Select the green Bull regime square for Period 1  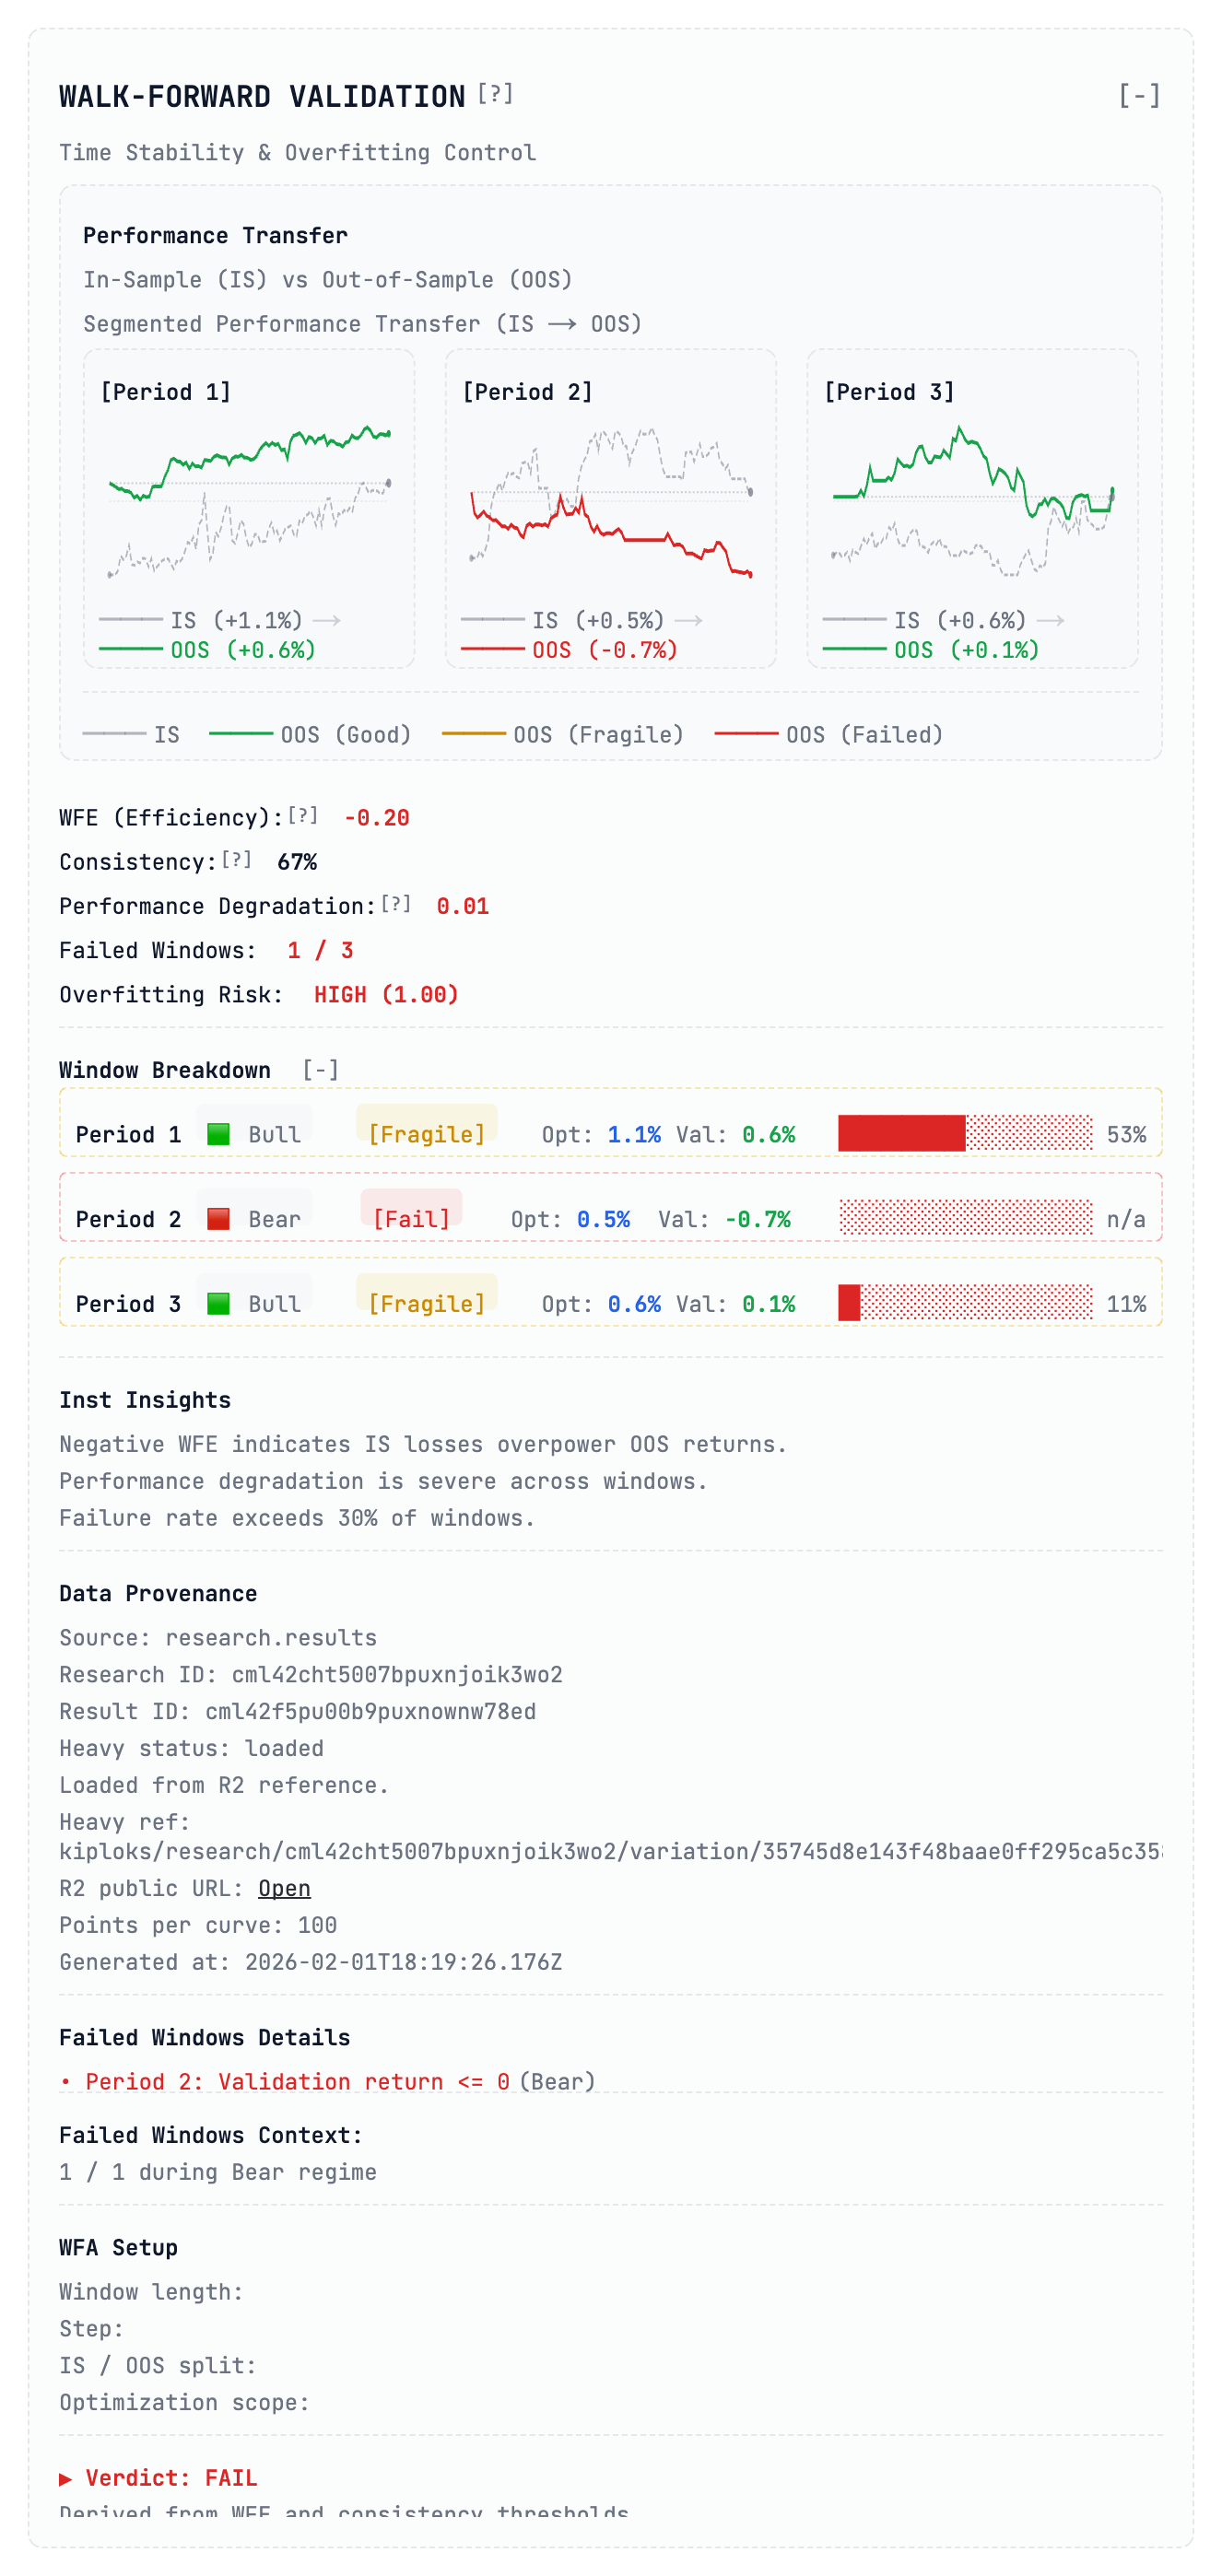coord(219,1134)
